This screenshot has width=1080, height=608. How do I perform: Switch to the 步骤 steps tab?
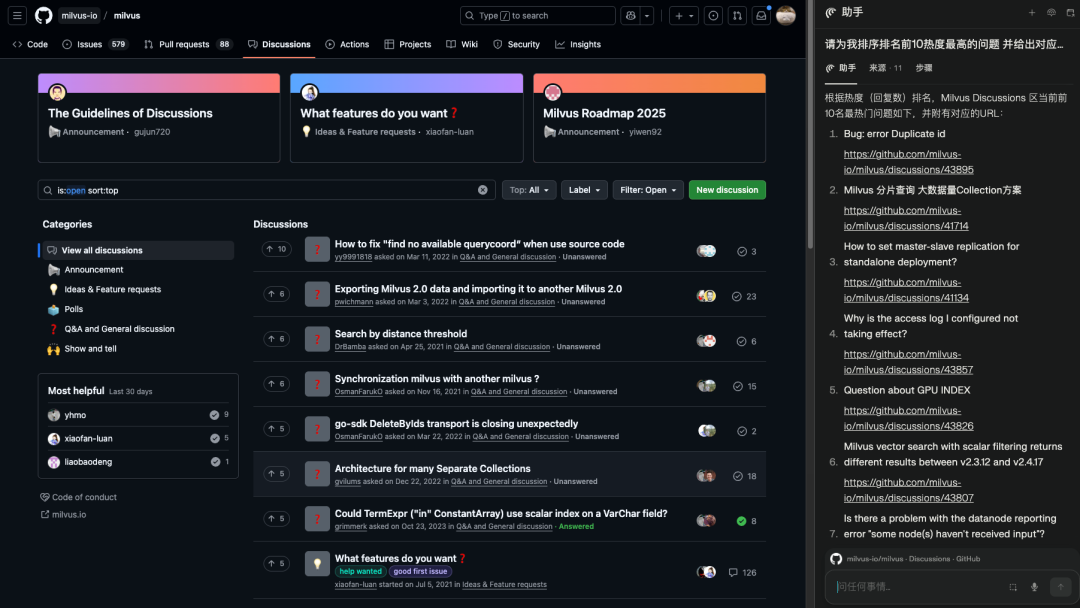point(924,68)
